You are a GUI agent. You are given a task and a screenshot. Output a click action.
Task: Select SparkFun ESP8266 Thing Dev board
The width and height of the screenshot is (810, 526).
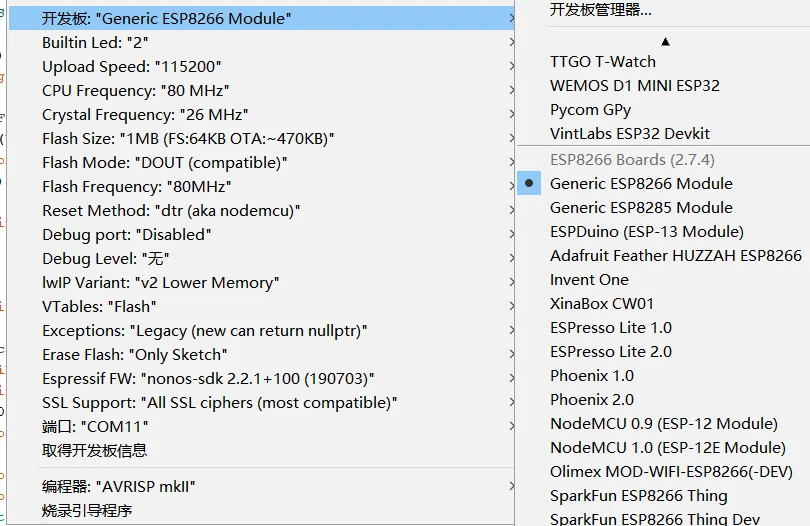[x=655, y=519]
